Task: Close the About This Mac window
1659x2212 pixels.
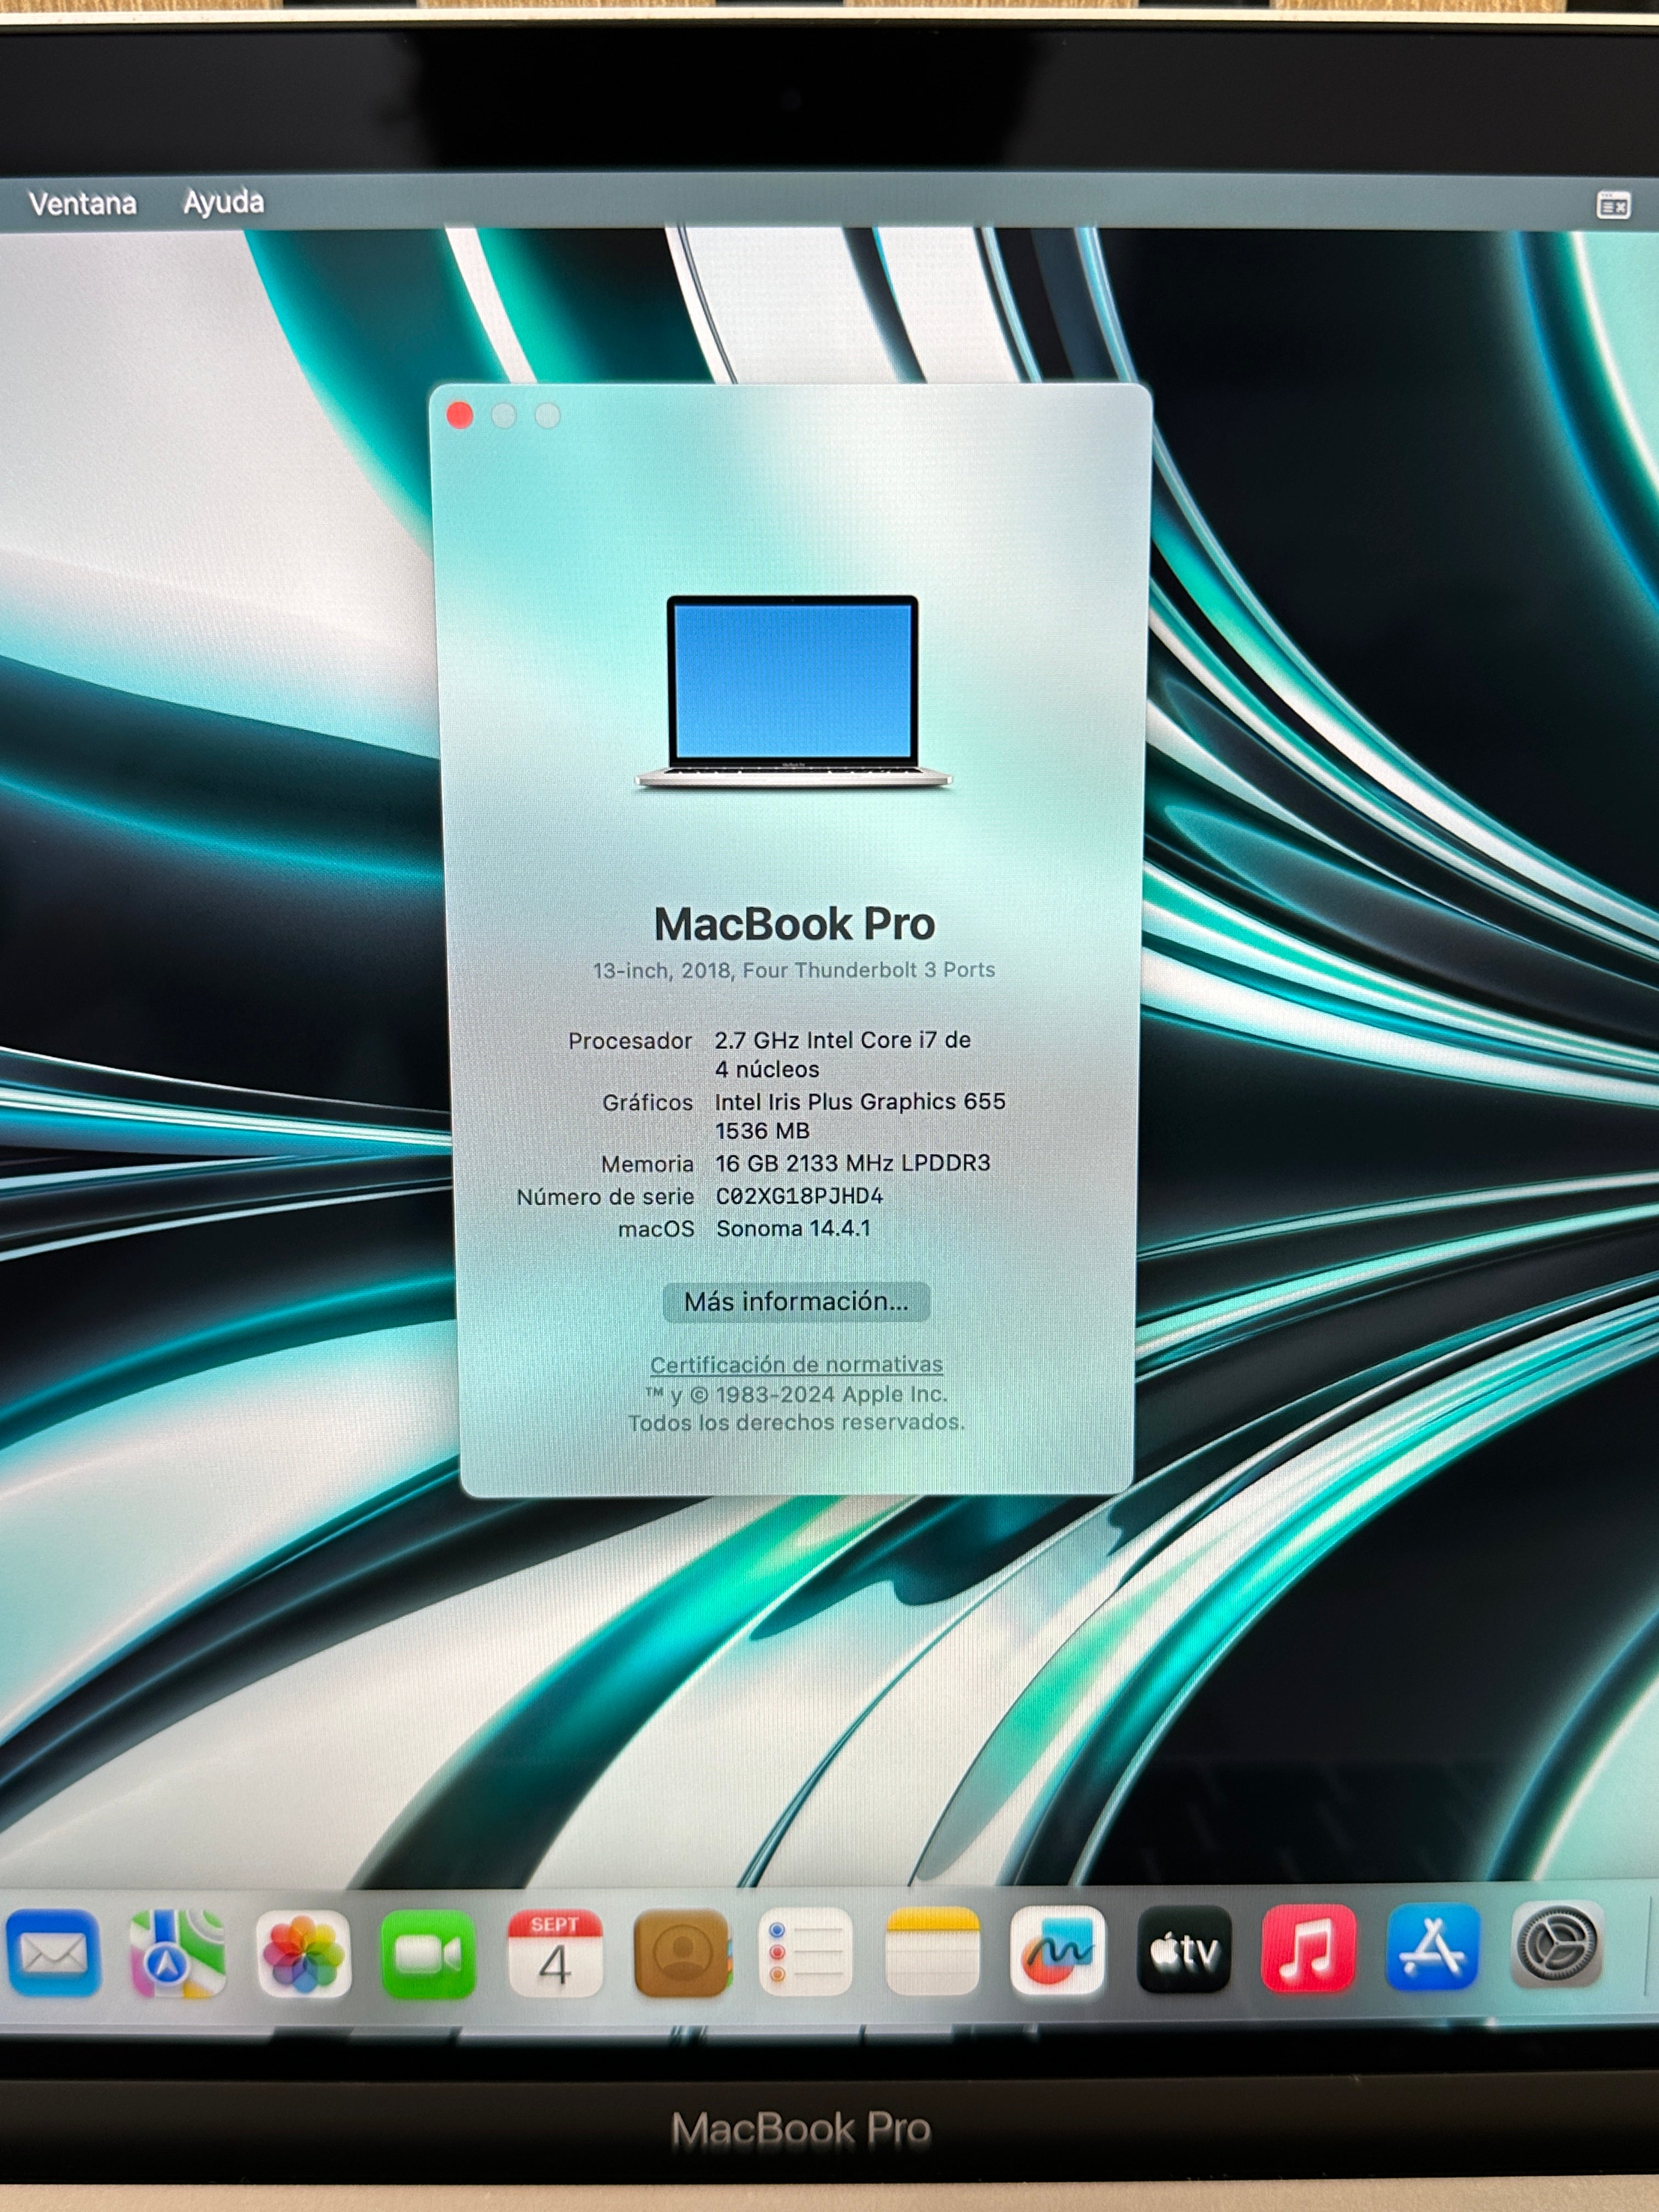Action: (460, 415)
